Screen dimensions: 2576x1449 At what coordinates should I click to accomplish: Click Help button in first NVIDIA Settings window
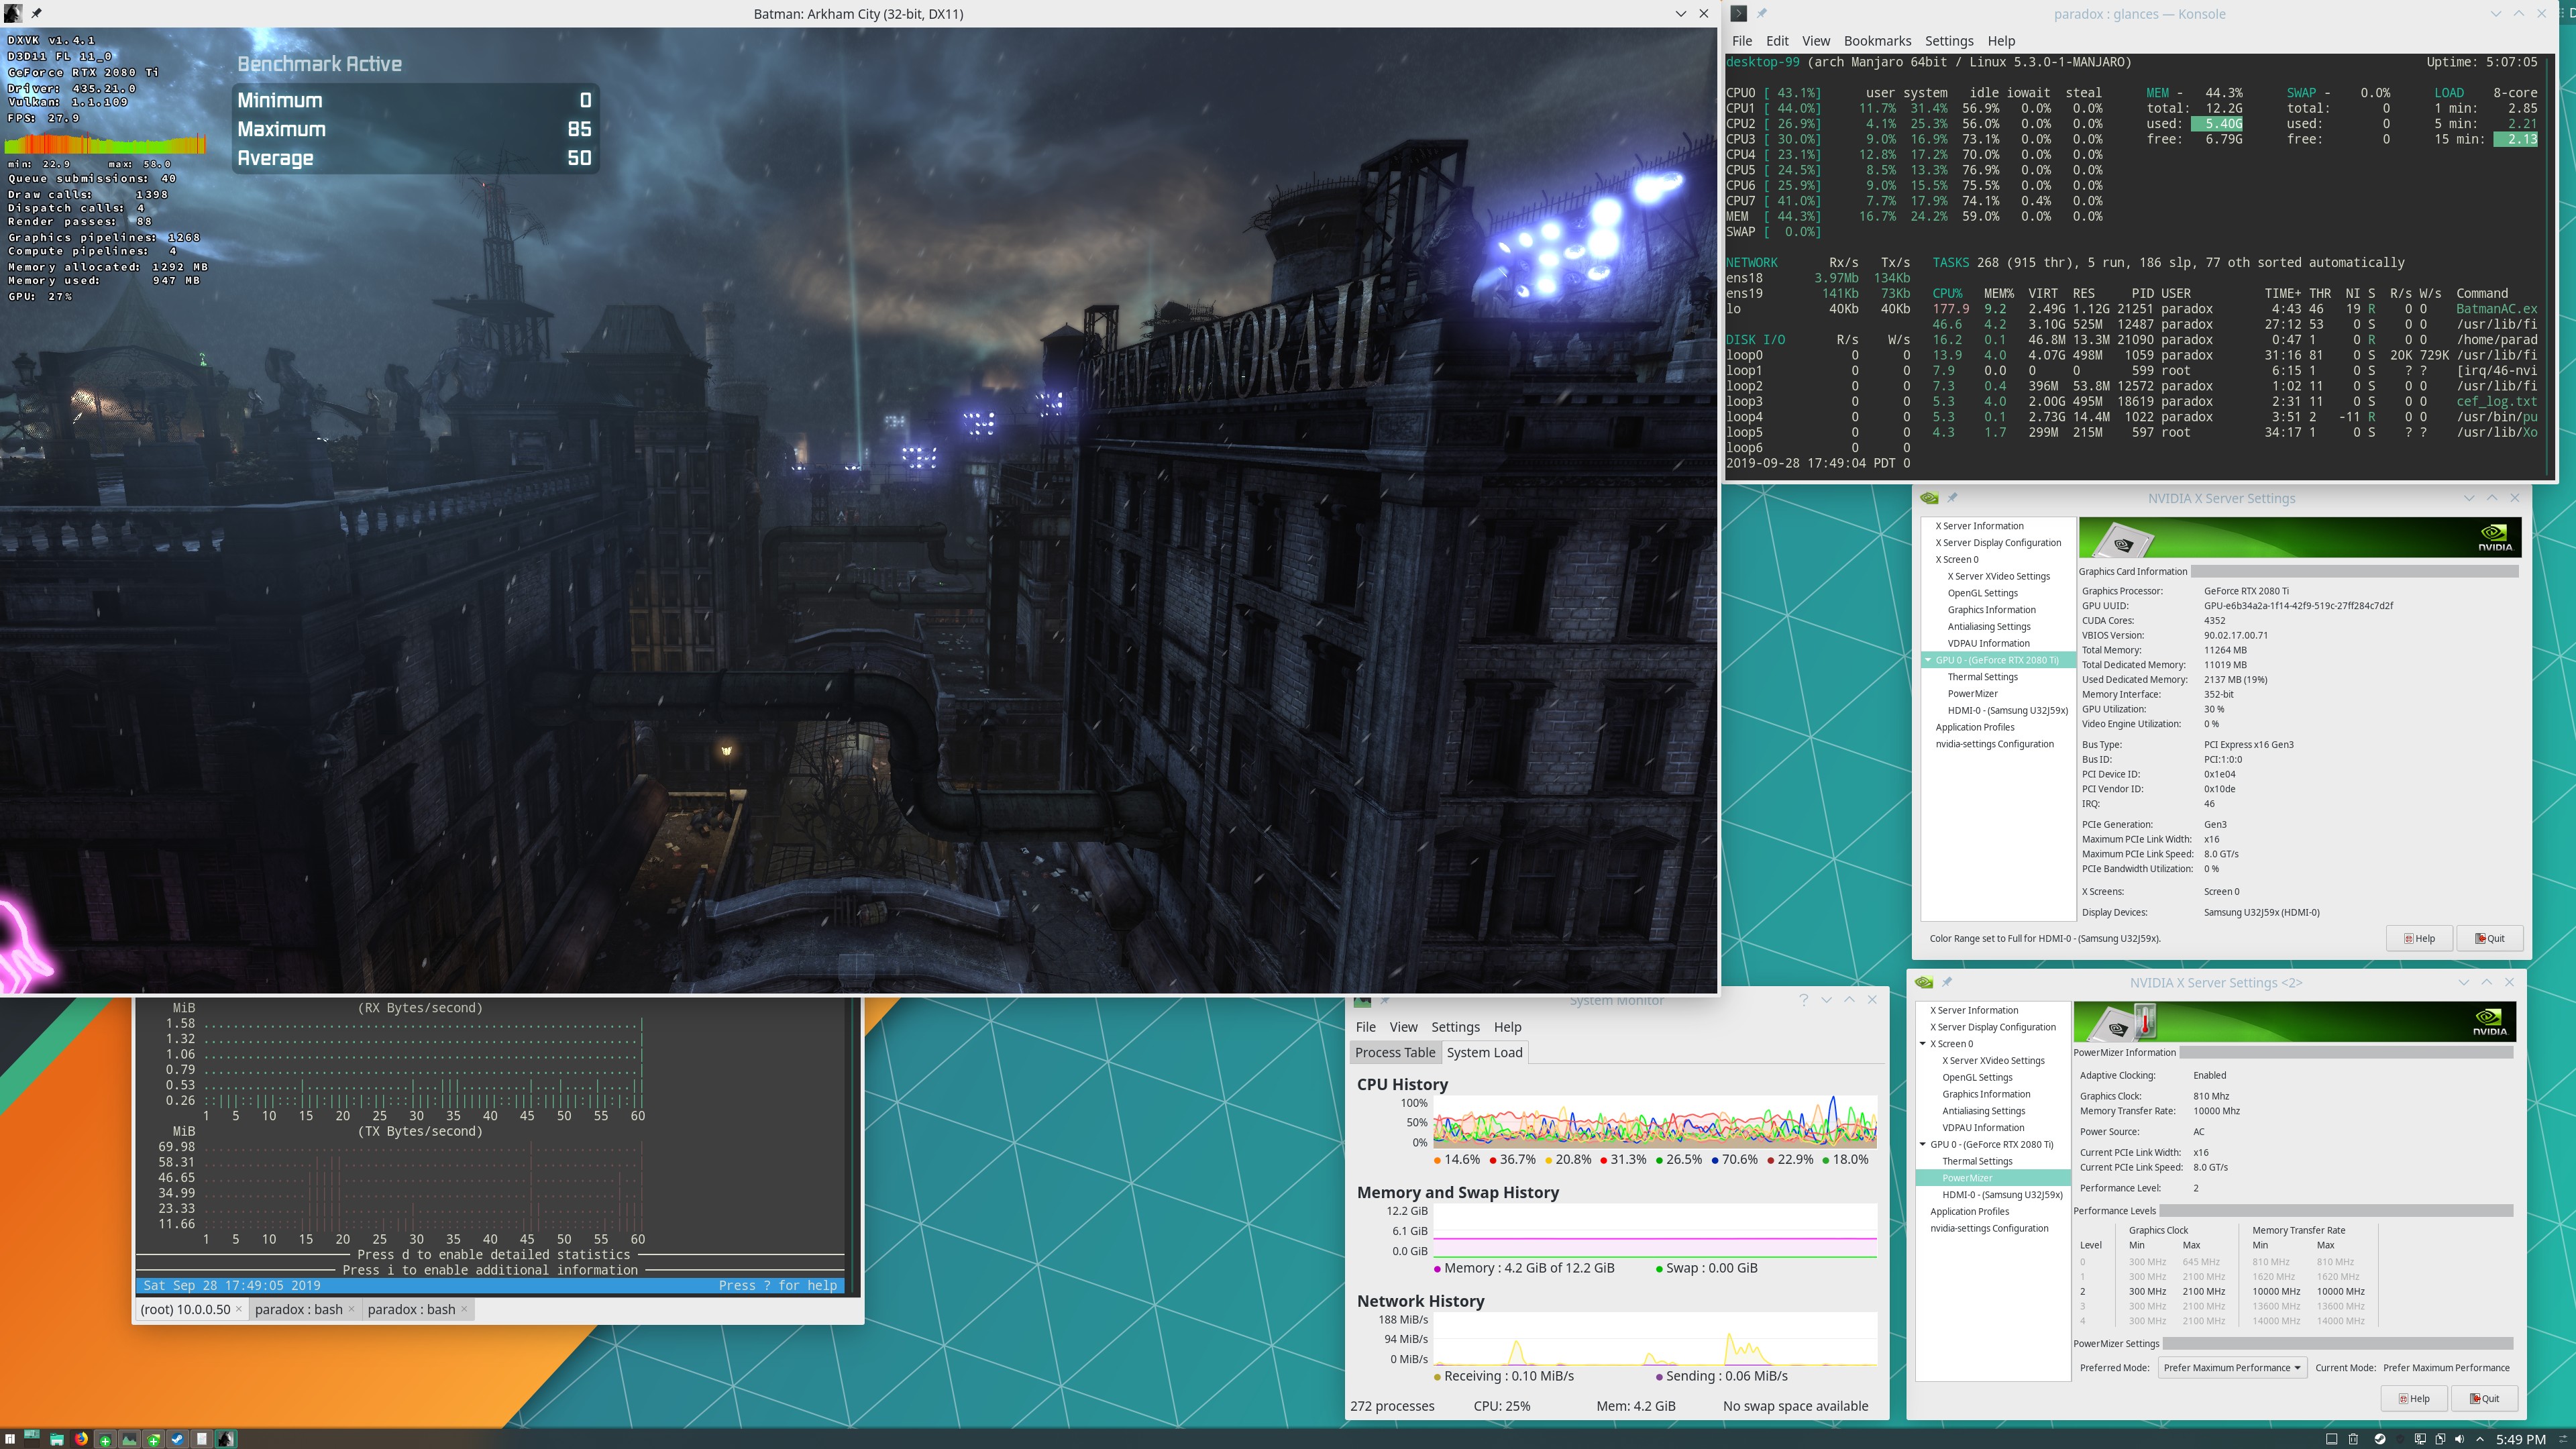2419,938
